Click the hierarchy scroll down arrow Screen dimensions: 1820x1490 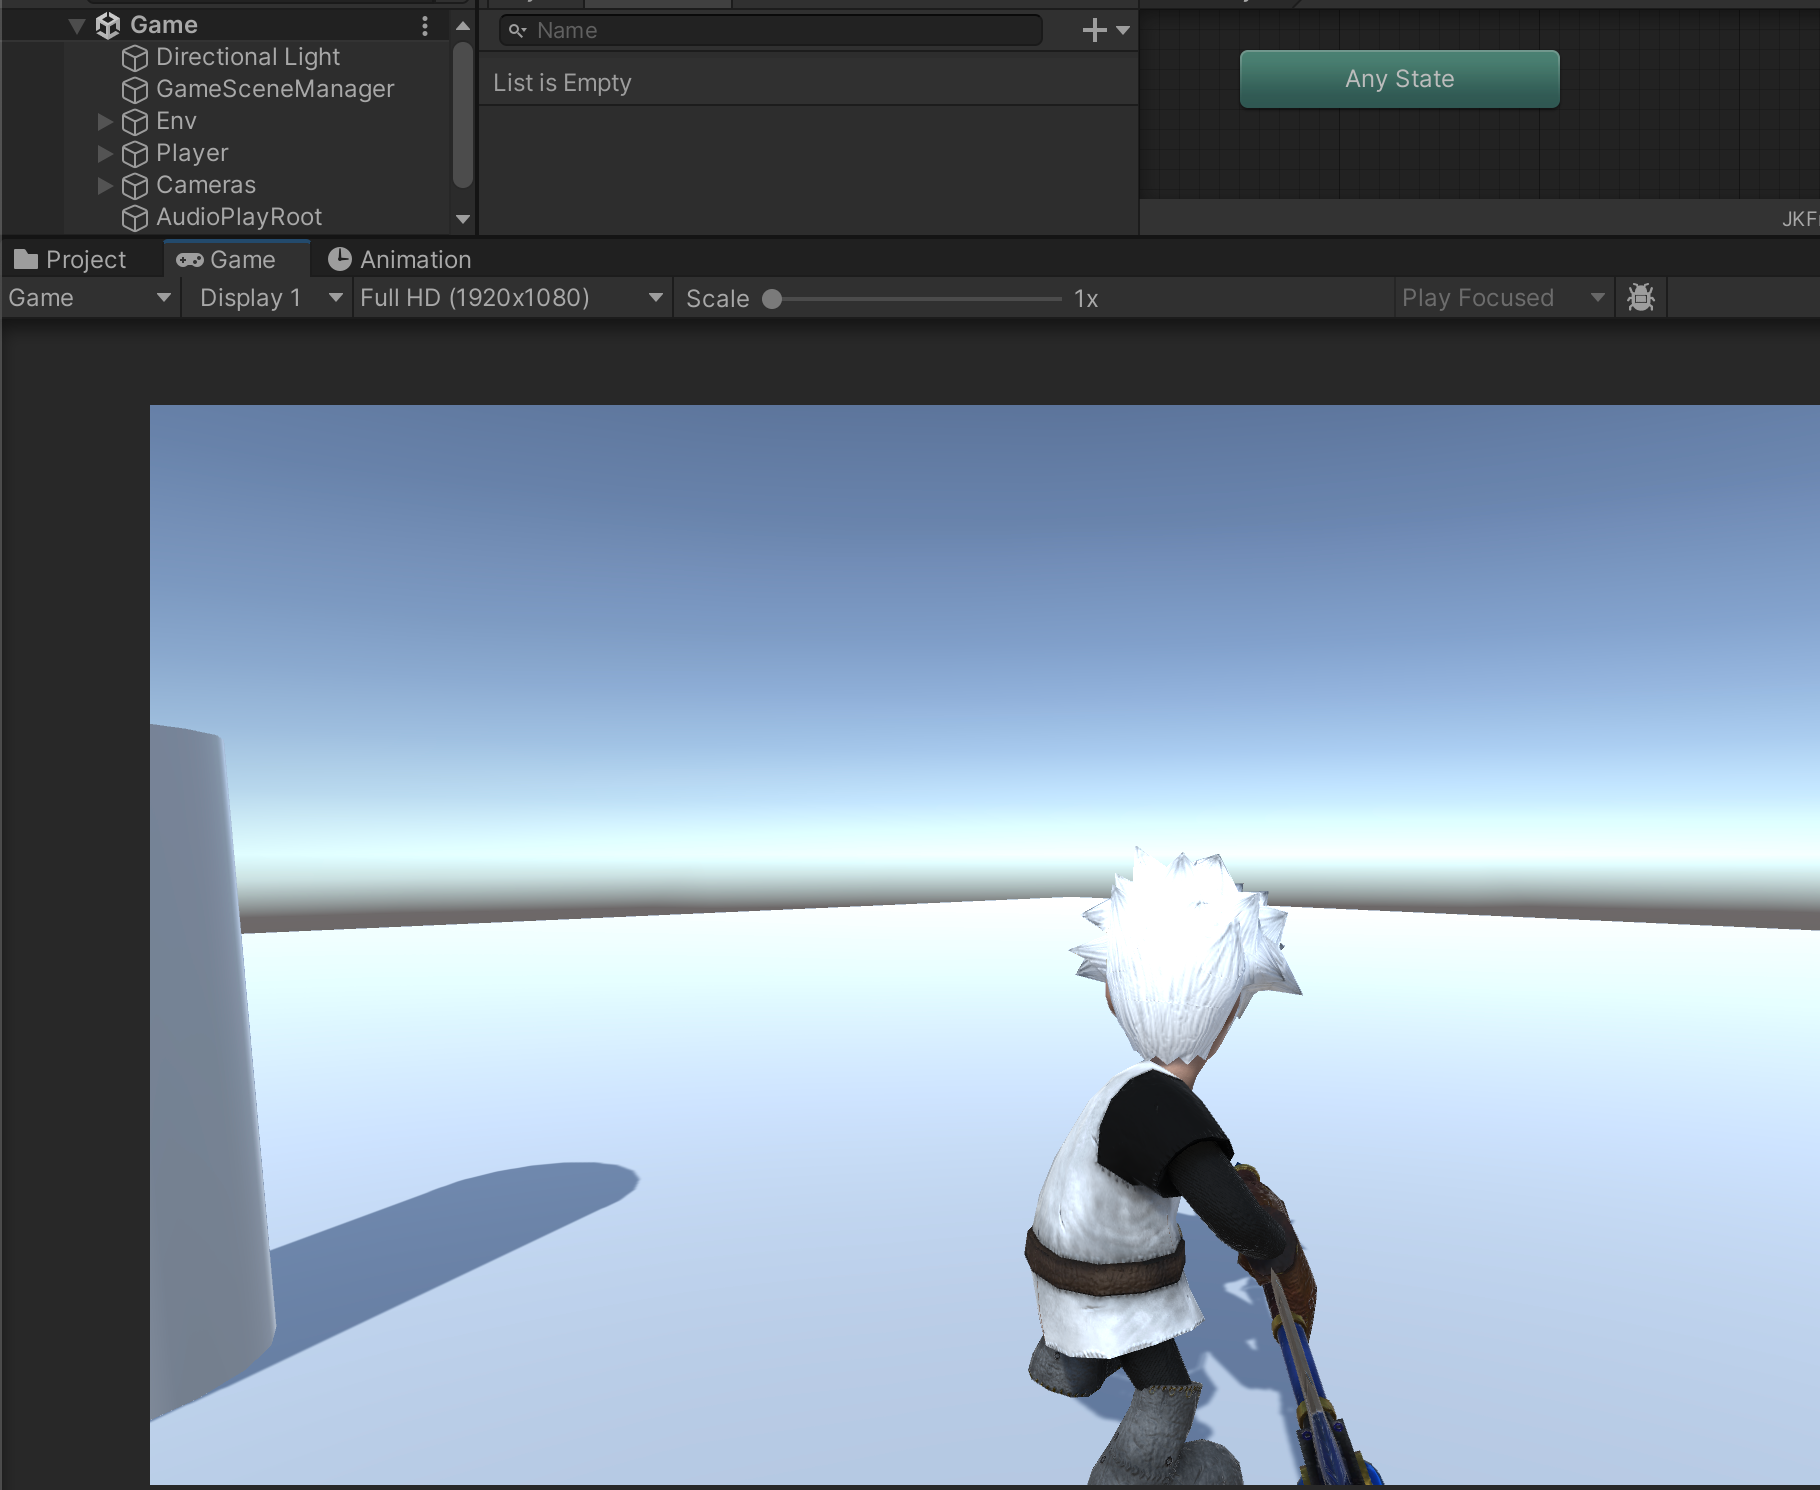pos(462,219)
